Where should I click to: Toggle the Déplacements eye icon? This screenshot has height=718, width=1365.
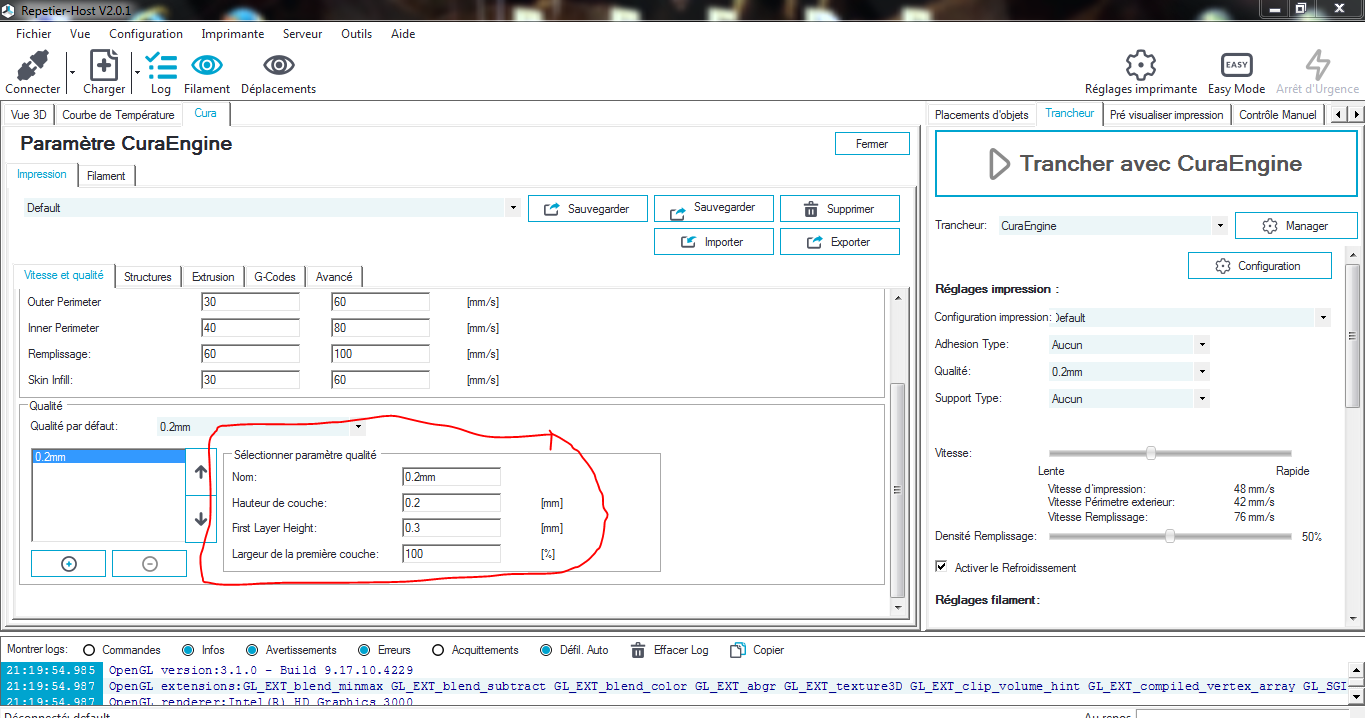click(x=278, y=66)
